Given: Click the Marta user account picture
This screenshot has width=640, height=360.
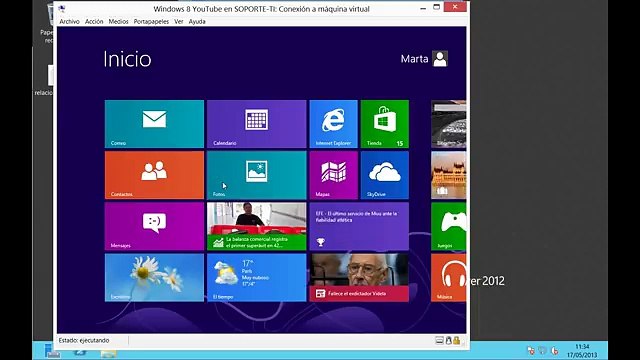Looking at the screenshot, I should [440, 59].
